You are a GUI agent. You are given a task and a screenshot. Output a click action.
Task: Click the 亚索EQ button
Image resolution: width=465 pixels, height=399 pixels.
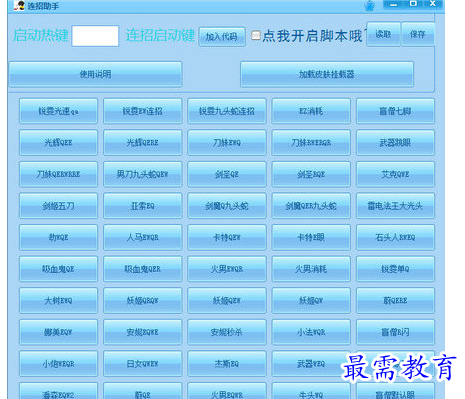(x=143, y=206)
